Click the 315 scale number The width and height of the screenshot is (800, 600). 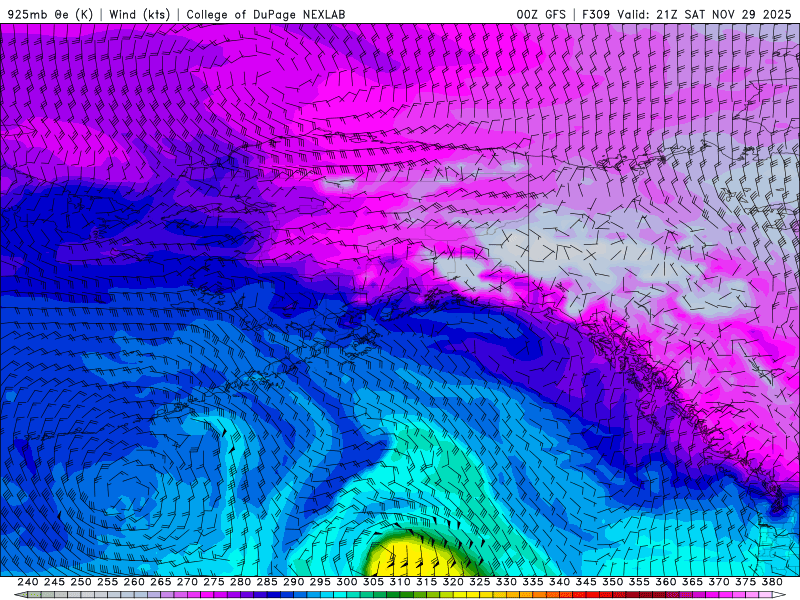427,582
